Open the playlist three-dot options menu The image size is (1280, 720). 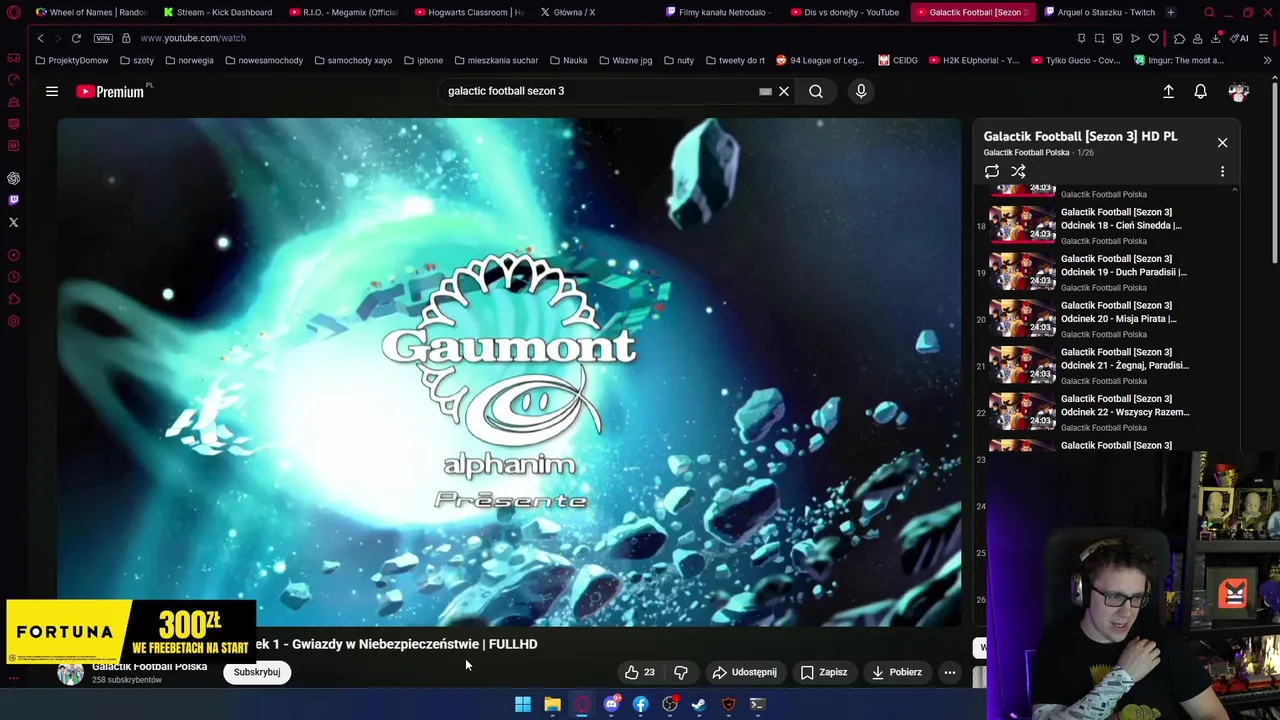(1222, 172)
